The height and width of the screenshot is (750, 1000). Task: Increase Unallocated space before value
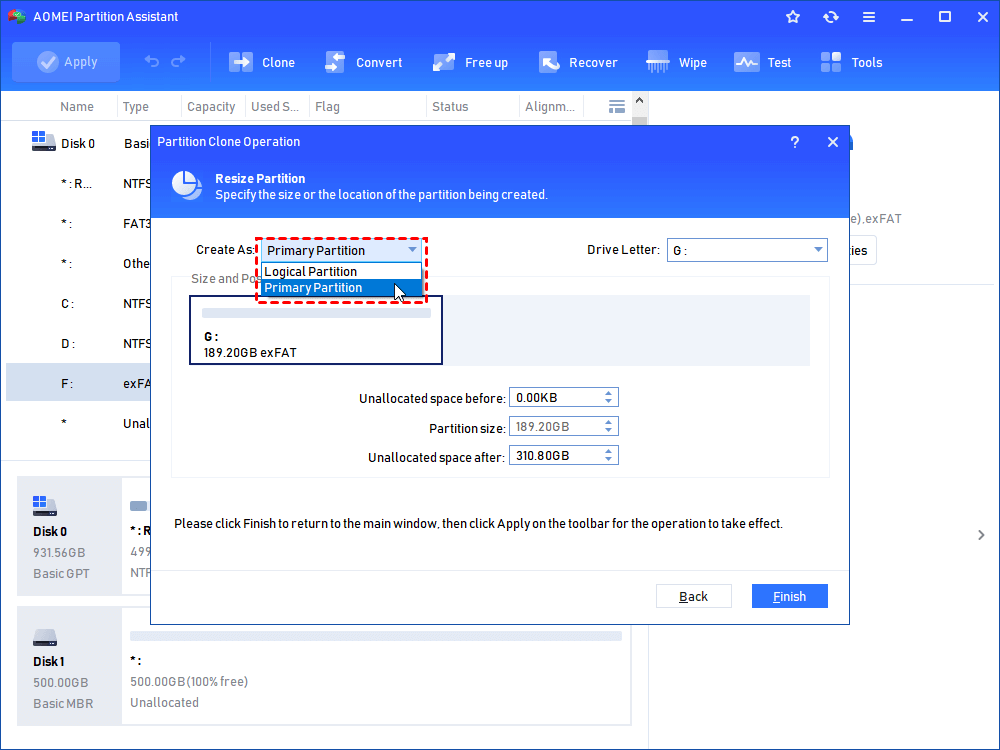click(x=608, y=393)
